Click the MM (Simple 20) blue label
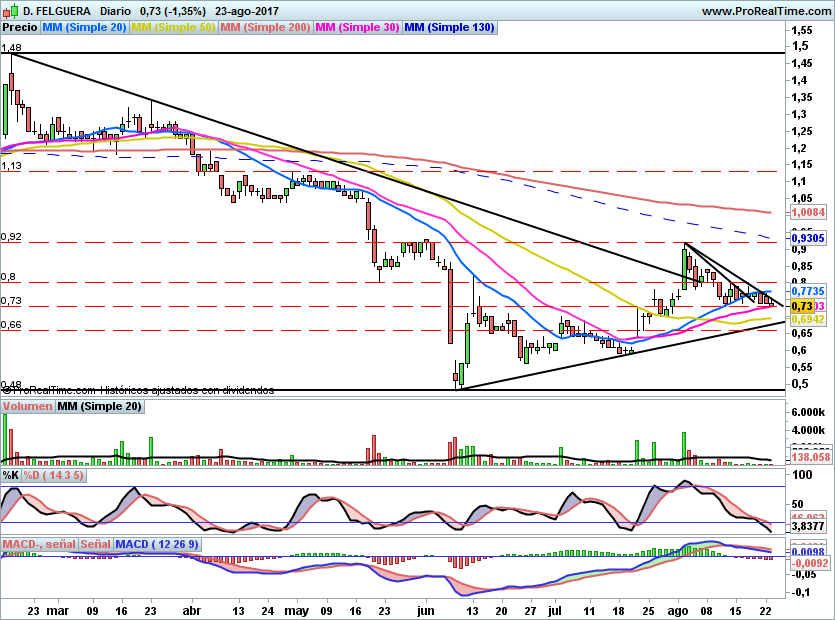 tap(84, 28)
